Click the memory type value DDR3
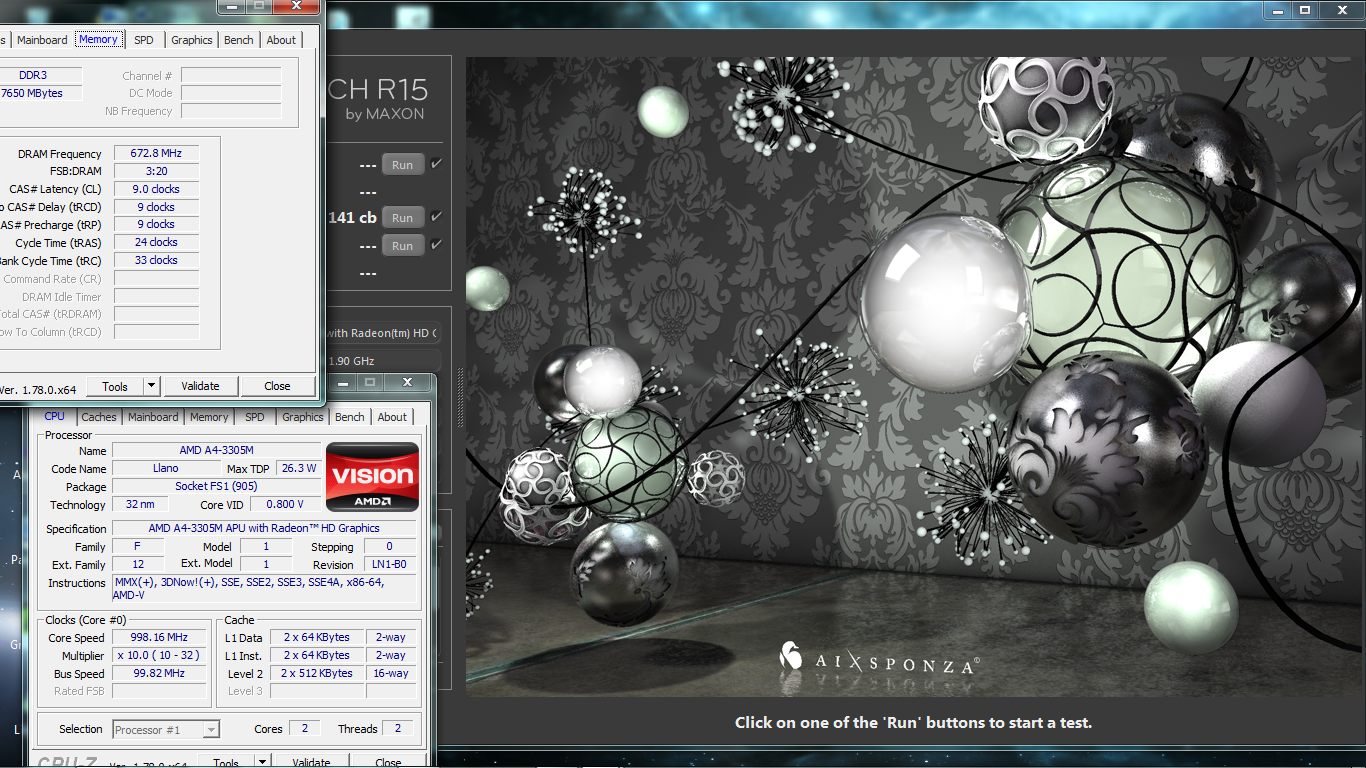Image resolution: width=1366 pixels, height=768 pixels. (x=40, y=75)
